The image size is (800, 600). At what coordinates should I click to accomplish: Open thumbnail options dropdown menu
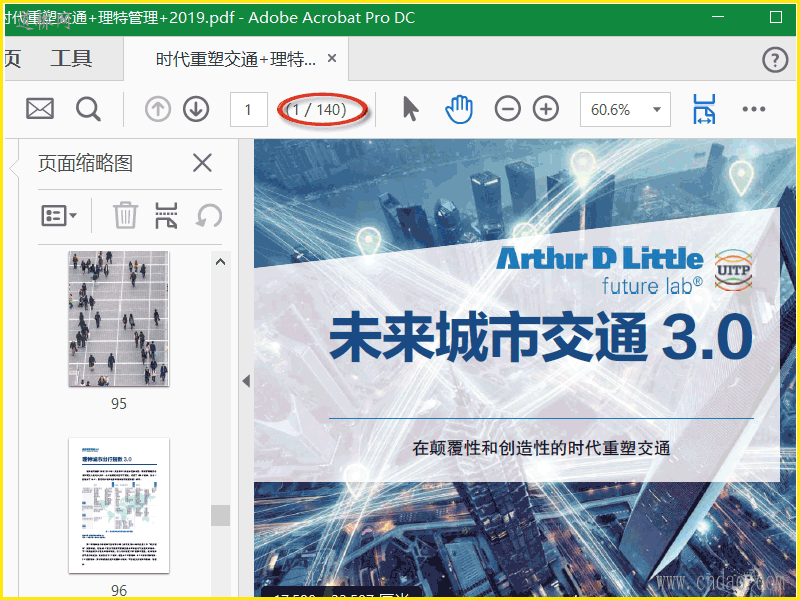pos(59,215)
